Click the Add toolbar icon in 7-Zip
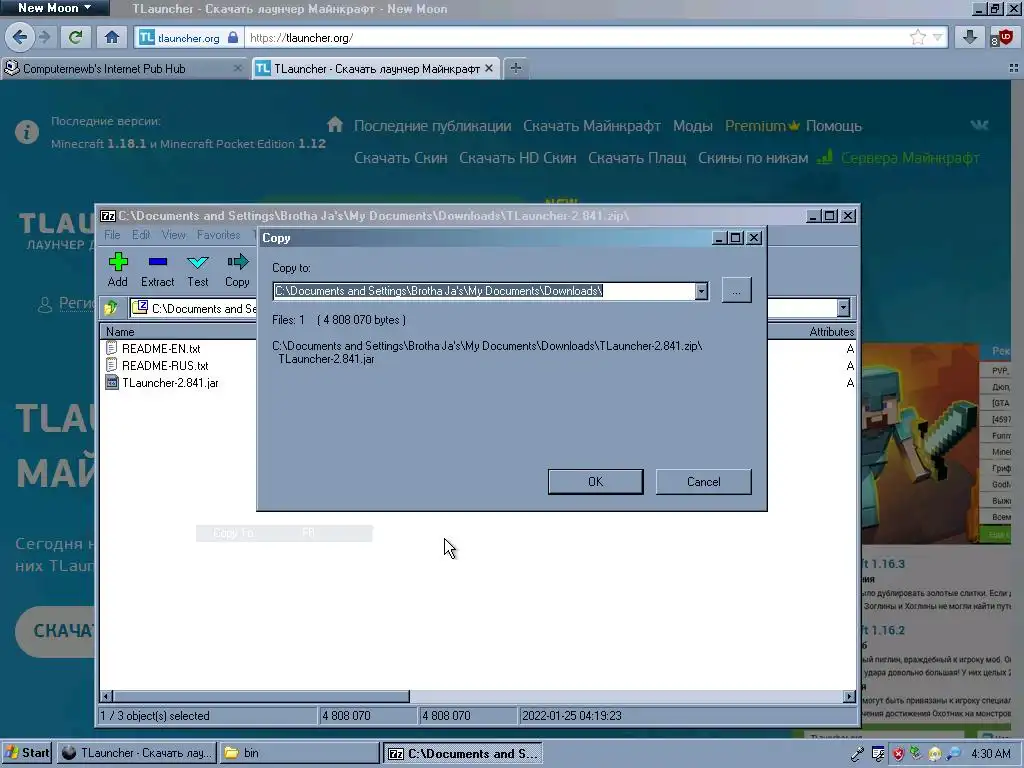The width and height of the screenshot is (1024, 768). click(118, 270)
